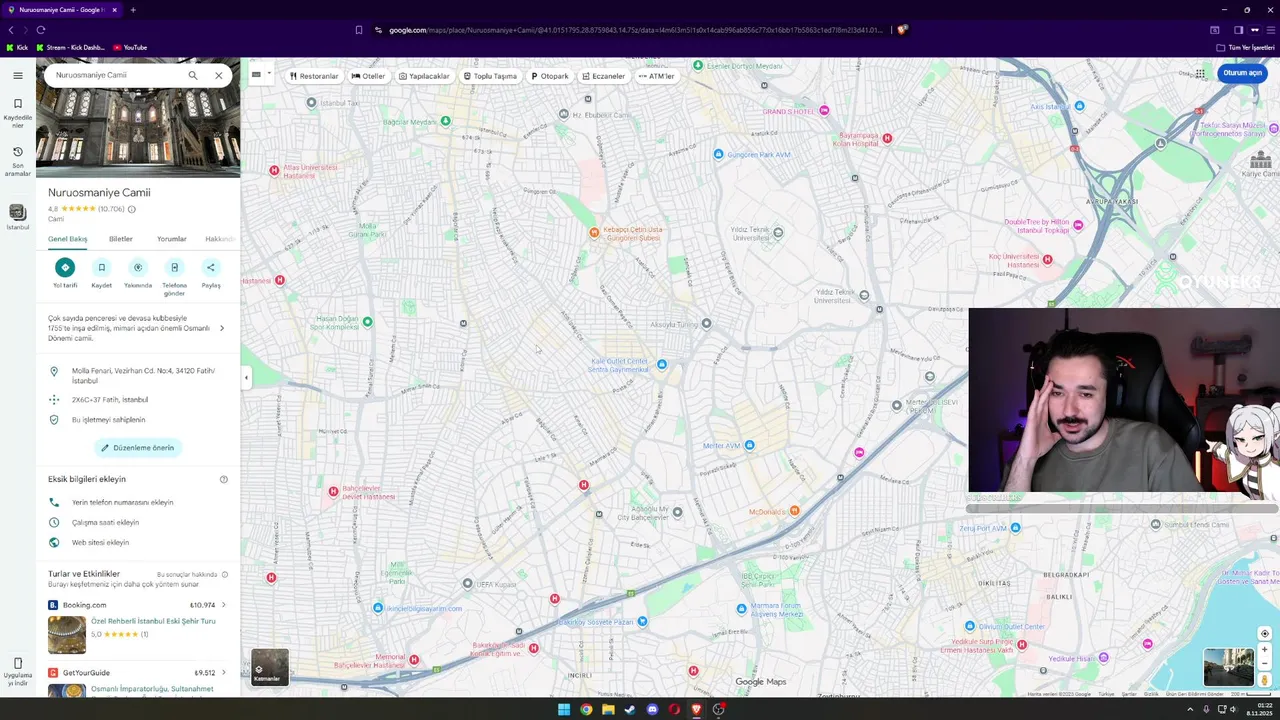The image size is (1280, 720).
Task: Click Oturum açın sign-in button
Action: coord(1243,73)
